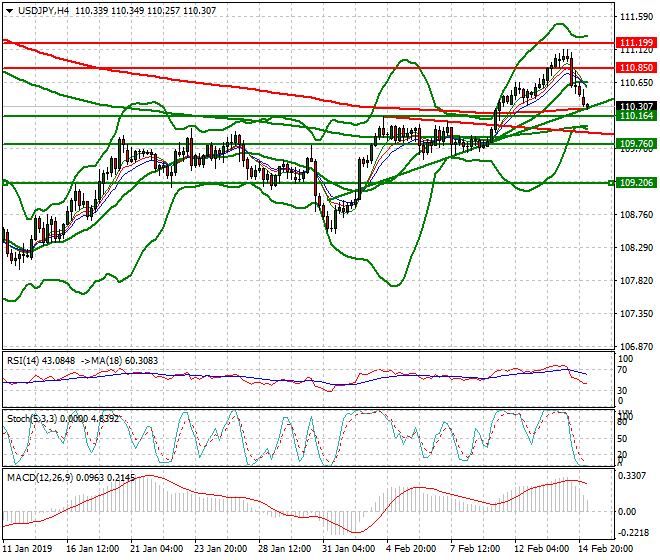
Task: Select the MACD scale value -0.2218
Action: pyautogui.click(x=631, y=533)
